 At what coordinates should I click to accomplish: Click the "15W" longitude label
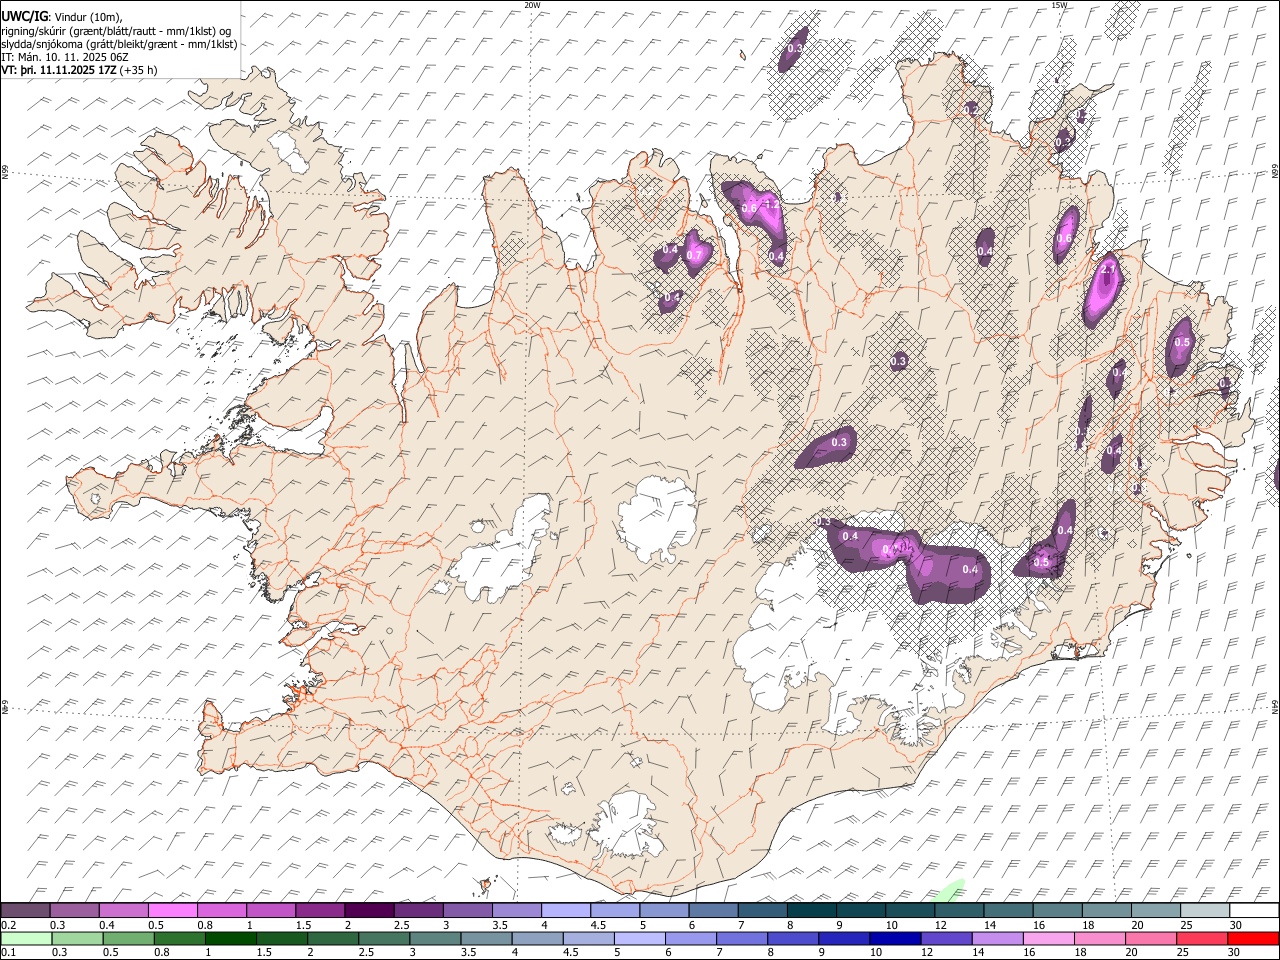tap(1059, 5)
